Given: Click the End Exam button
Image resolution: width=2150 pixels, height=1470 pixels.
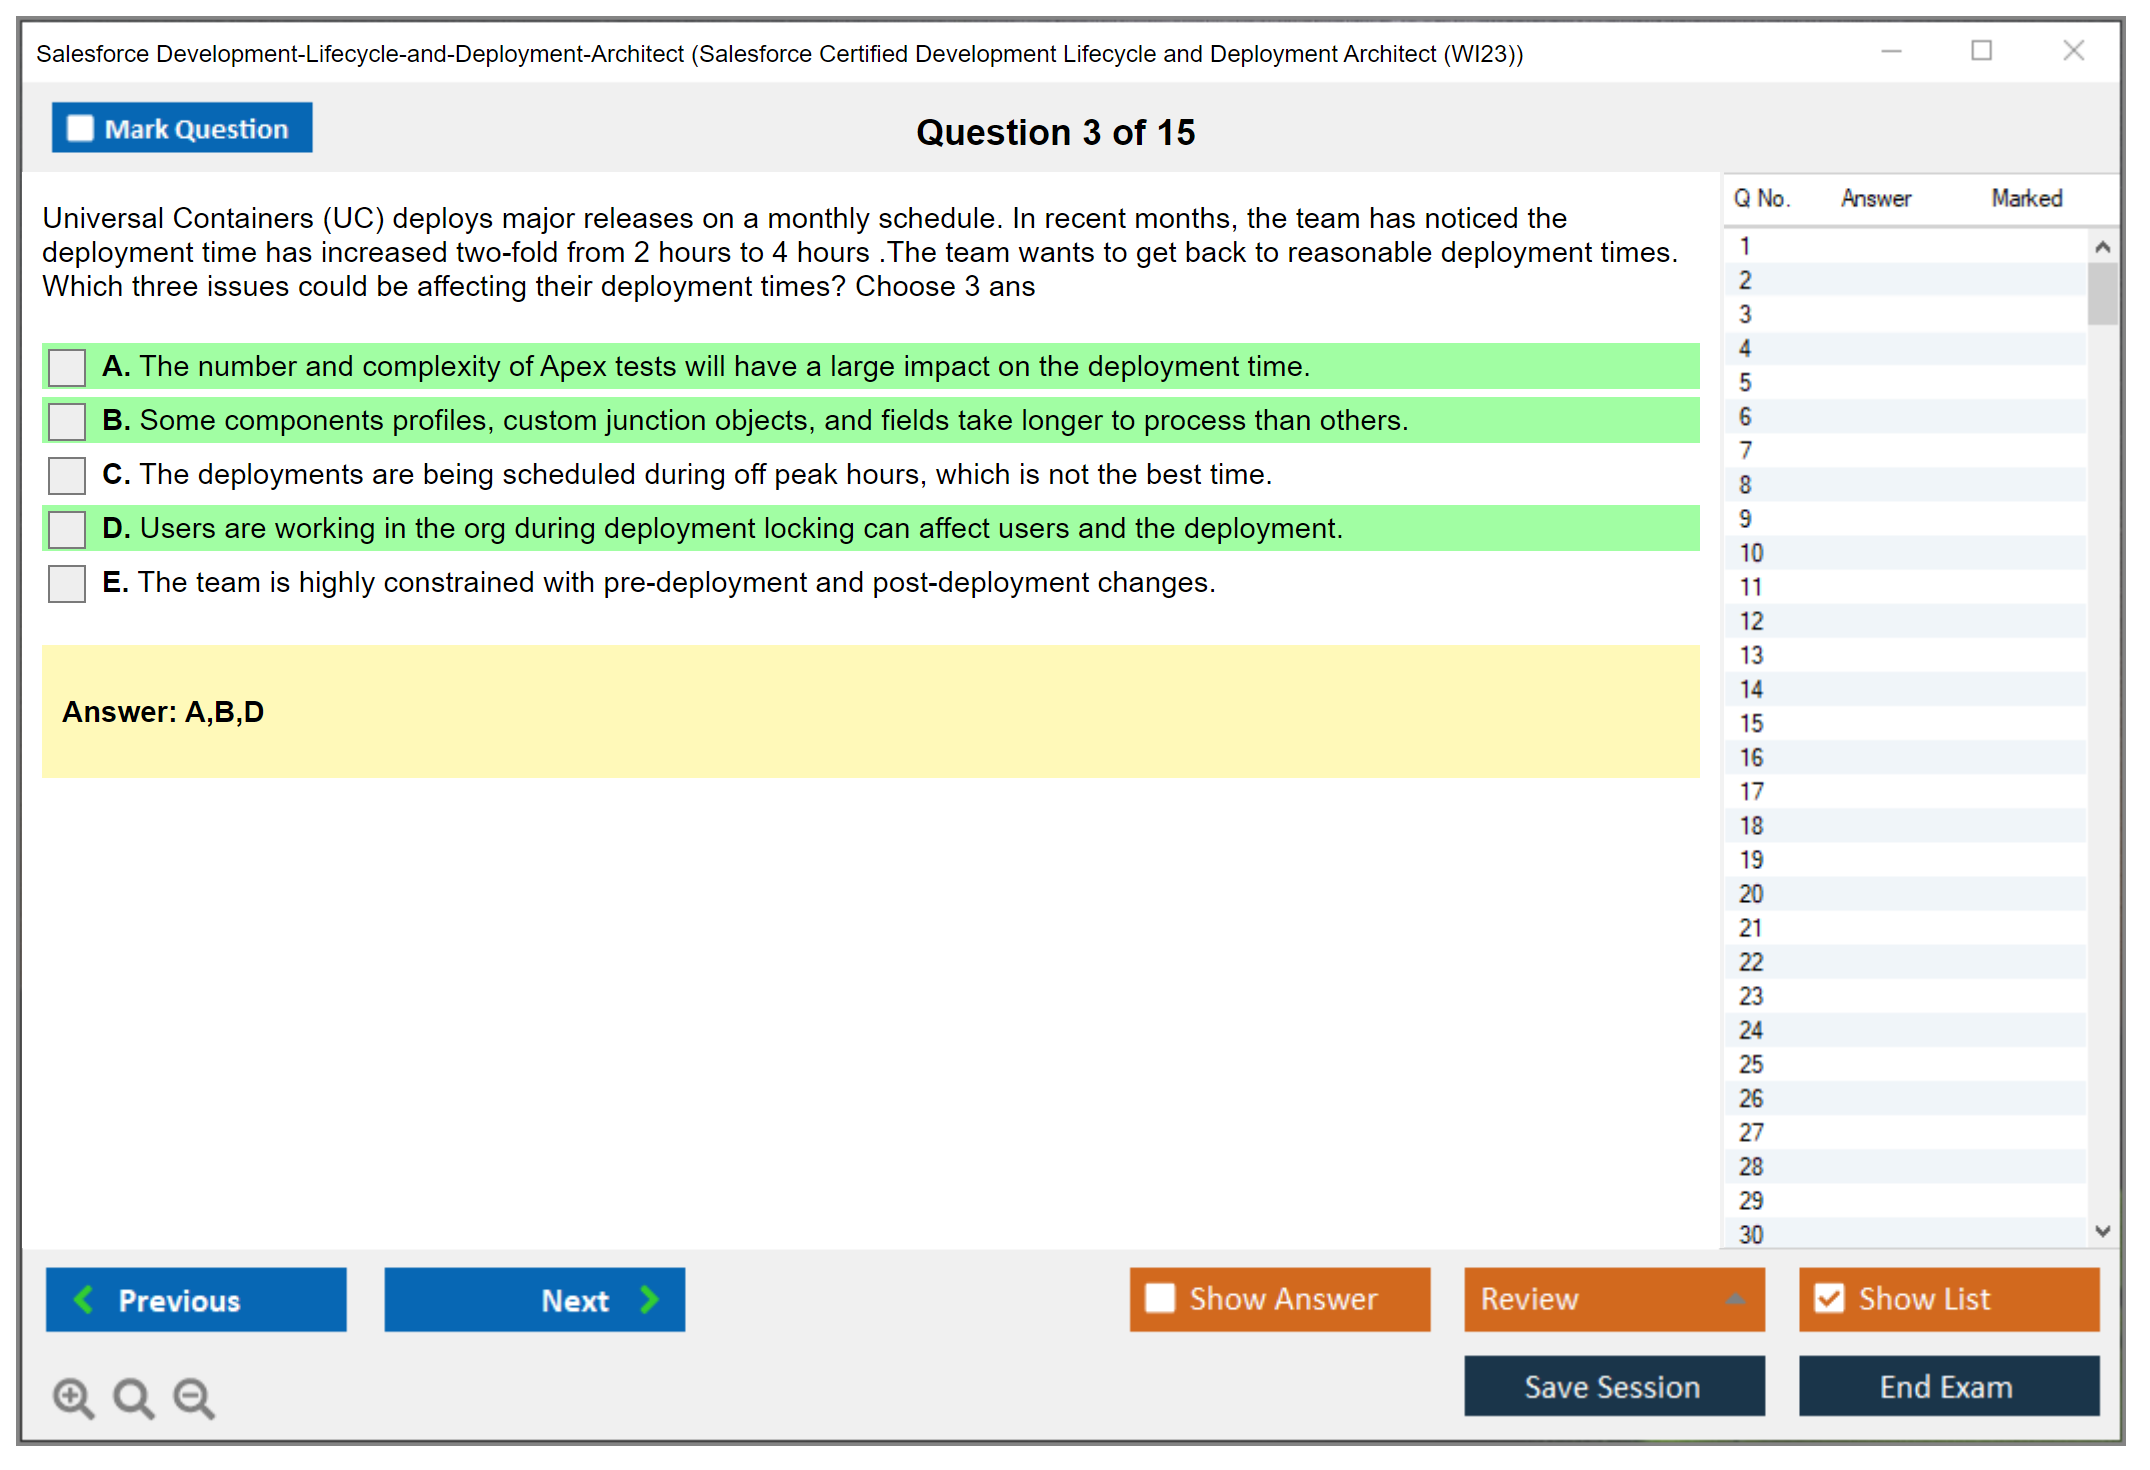Looking at the screenshot, I should [x=1947, y=1386].
